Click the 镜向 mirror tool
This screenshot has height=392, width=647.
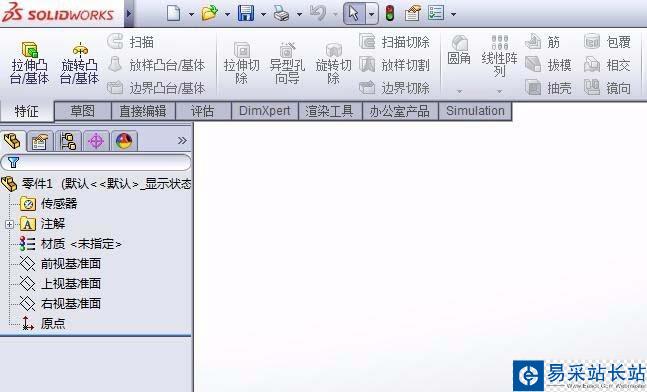pos(607,88)
